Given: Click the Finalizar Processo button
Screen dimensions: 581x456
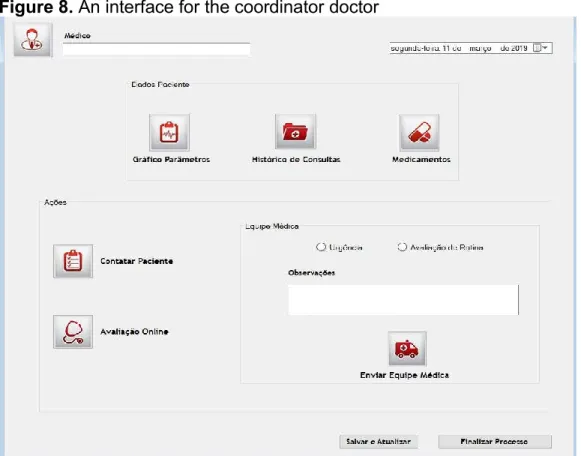Looking at the screenshot, I should click(x=495, y=442).
